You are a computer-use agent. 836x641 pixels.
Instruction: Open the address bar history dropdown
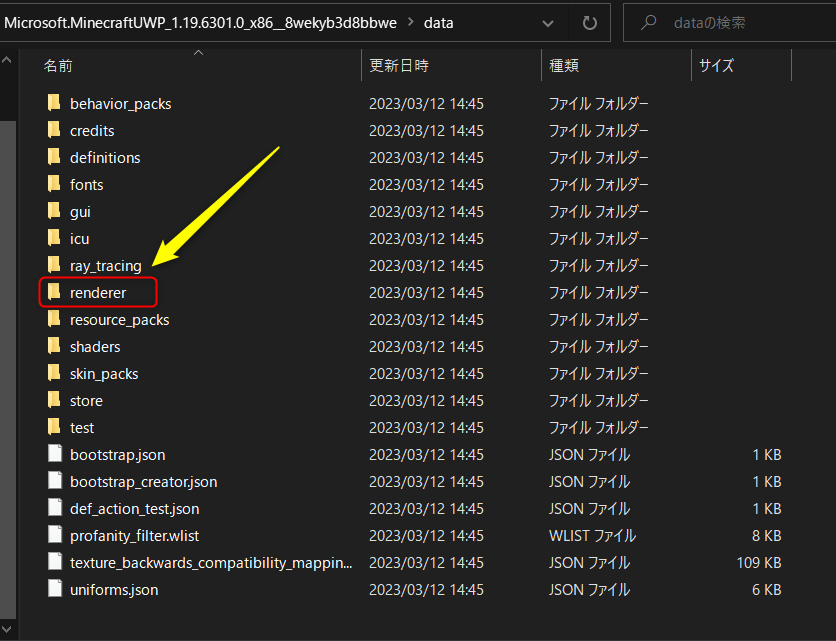pyautogui.click(x=547, y=22)
